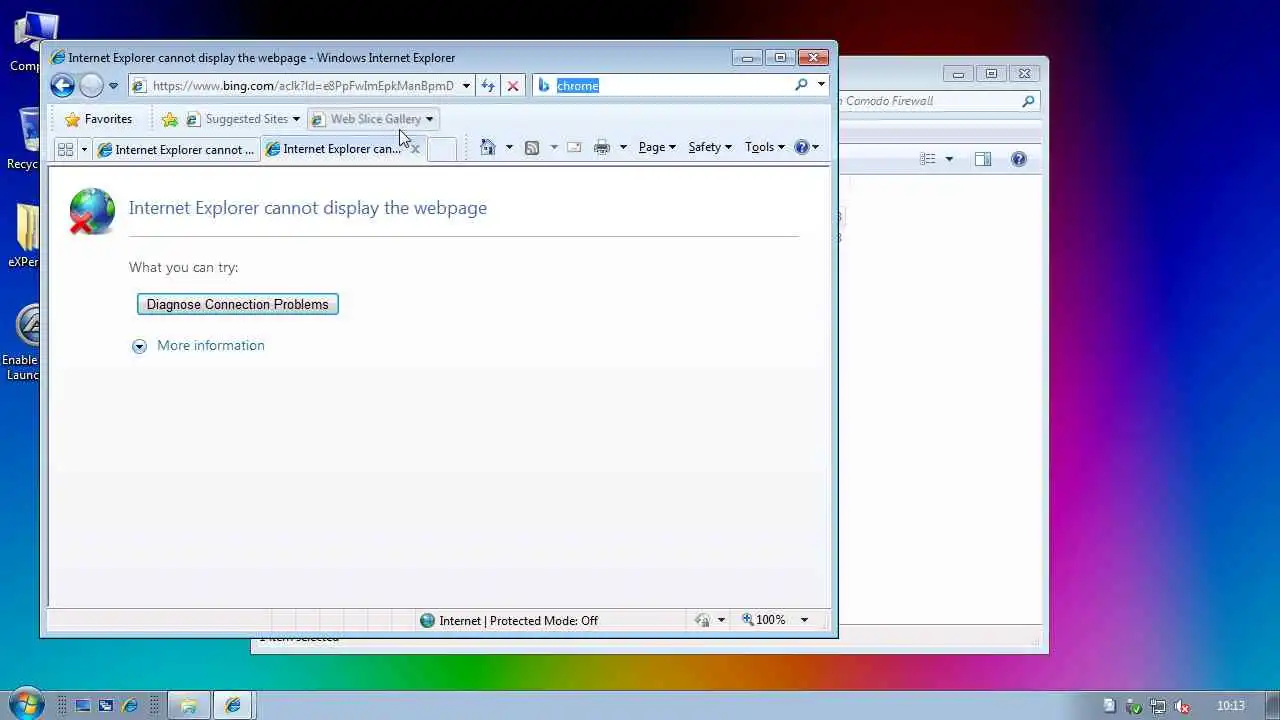The width and height of the screenshot is (1280, 720).
Task: Open the Safety menu
Action: point(710,147)
